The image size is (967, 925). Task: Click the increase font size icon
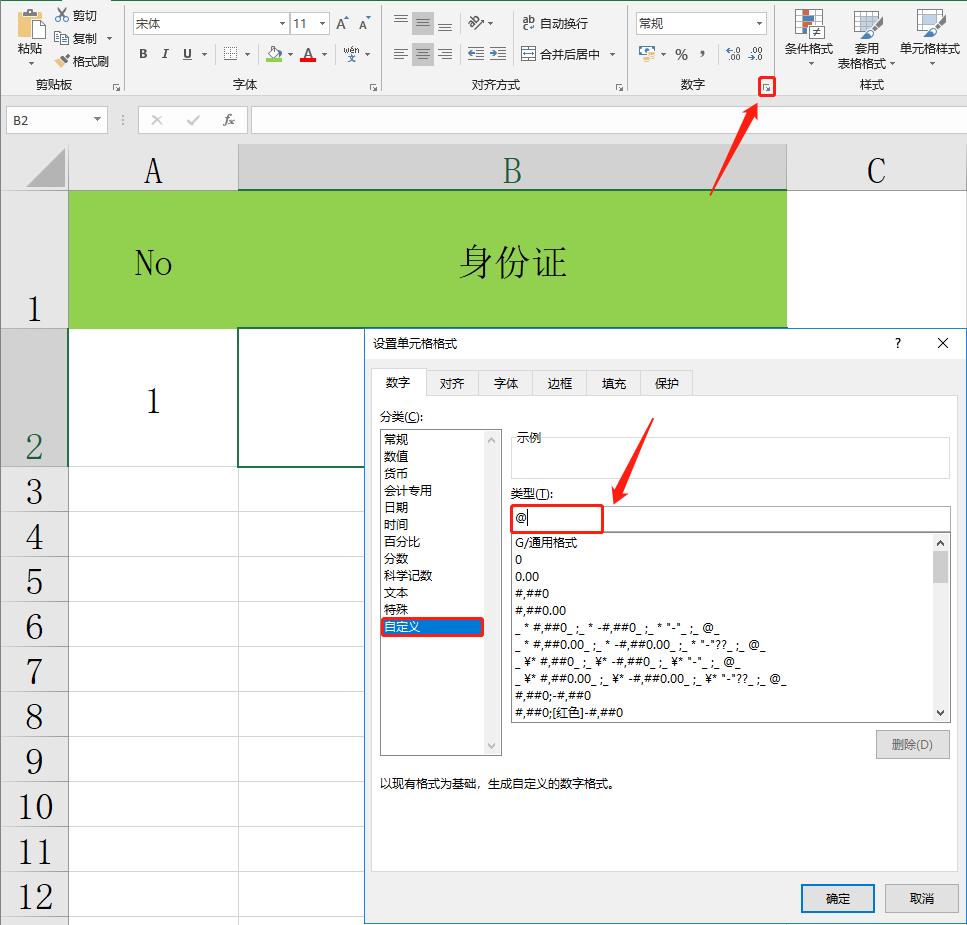pyautogui.click(x=343, y=23)
